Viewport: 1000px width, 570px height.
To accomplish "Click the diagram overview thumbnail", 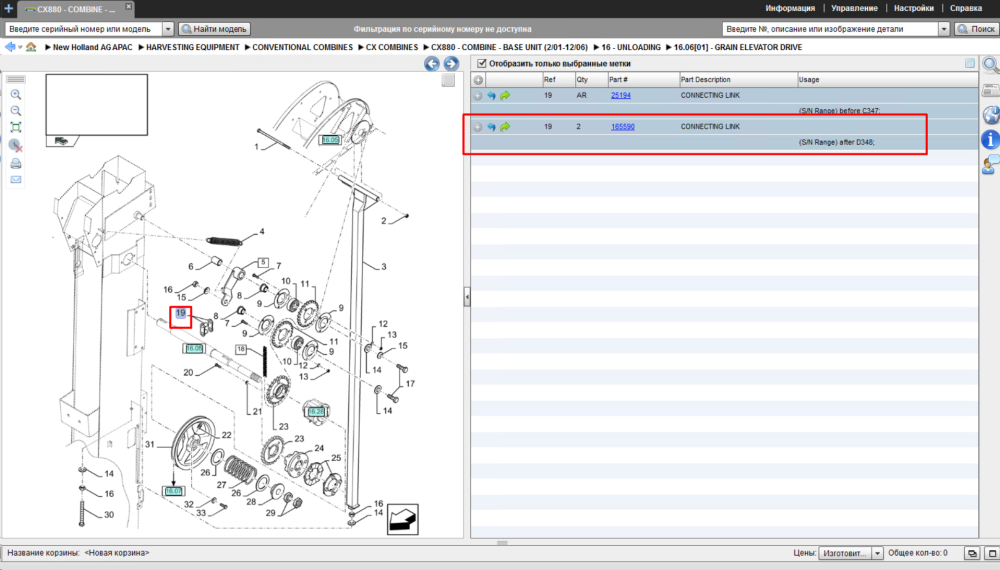I will click(96, 105).
